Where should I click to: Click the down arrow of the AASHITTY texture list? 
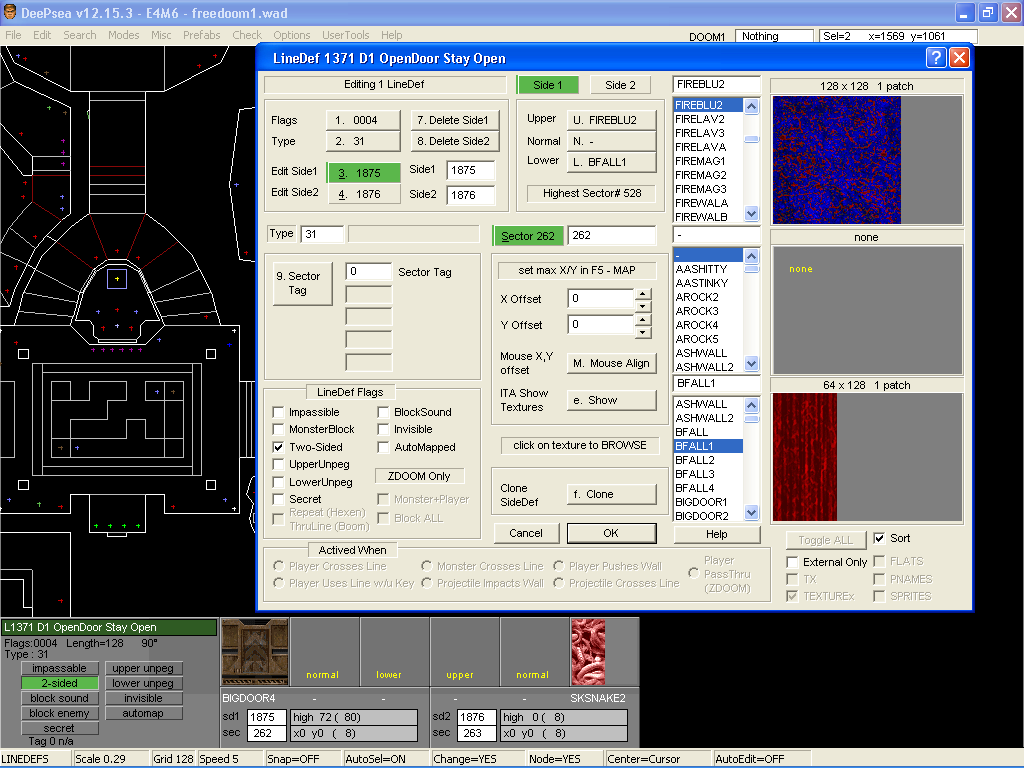[752, 364]
